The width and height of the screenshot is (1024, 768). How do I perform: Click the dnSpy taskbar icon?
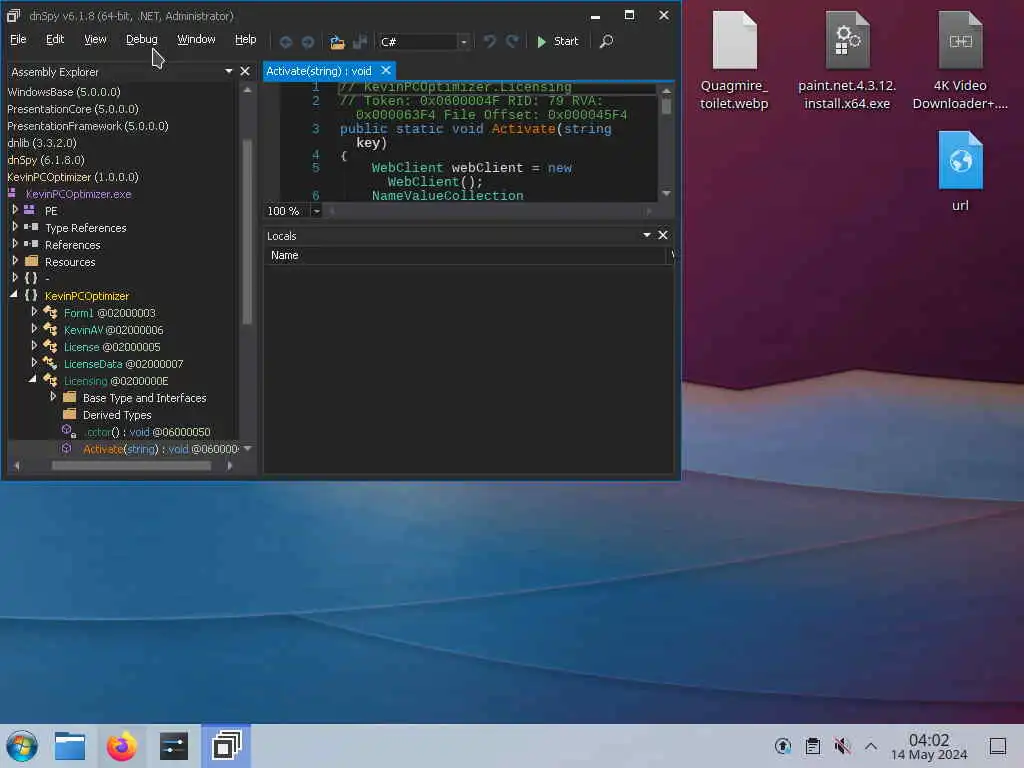click(226, 746)
